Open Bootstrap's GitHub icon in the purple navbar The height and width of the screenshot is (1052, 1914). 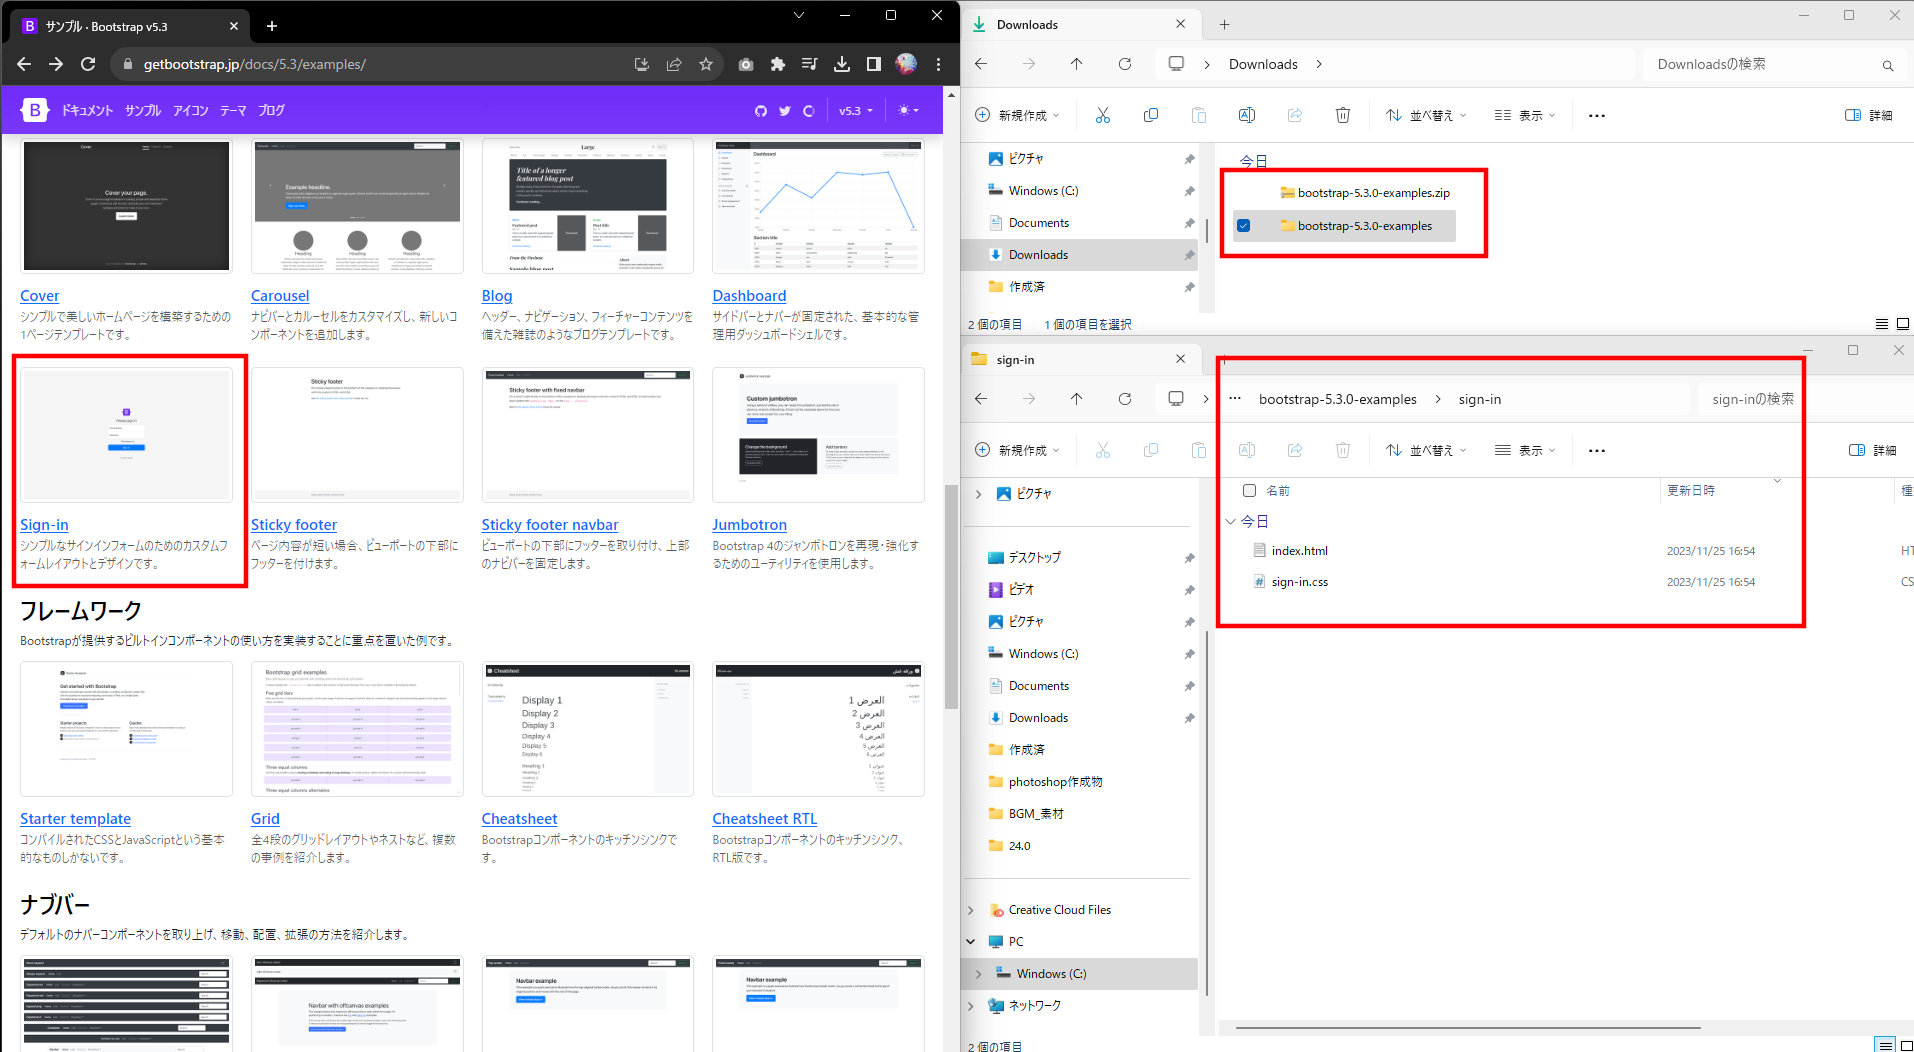(760, 110)
